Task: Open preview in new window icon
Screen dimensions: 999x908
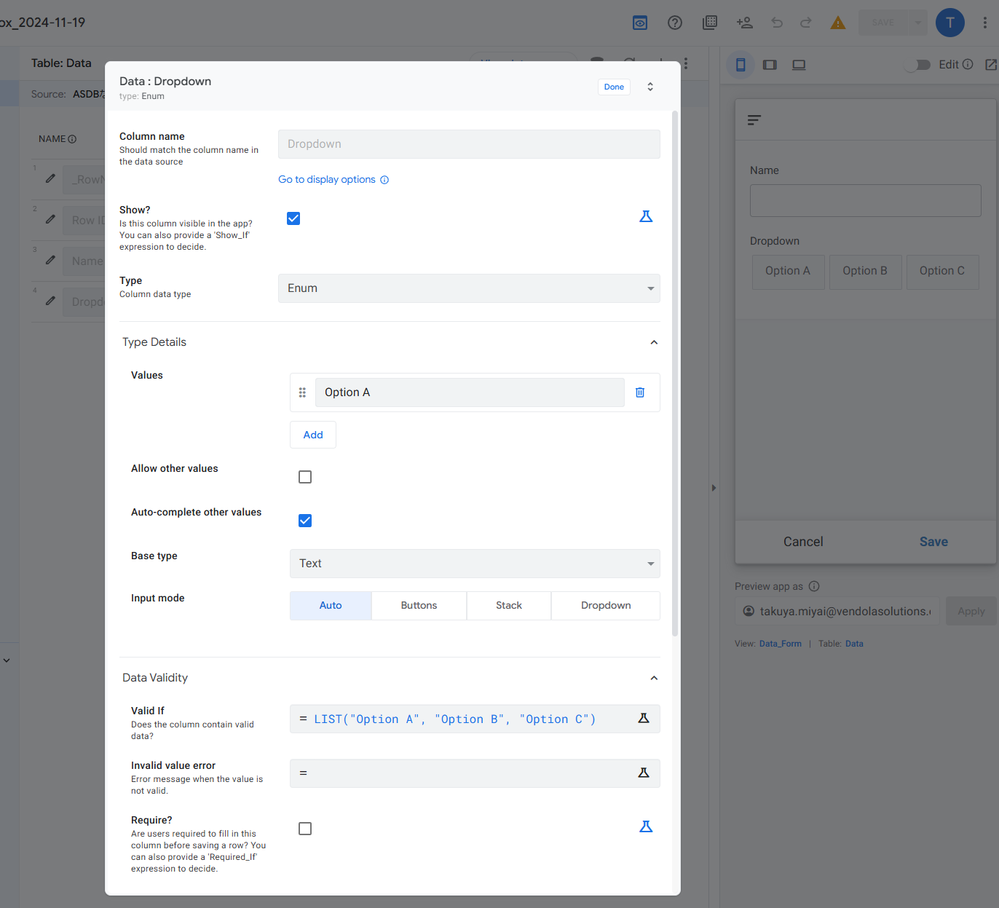Action: (x=991, y=64)
